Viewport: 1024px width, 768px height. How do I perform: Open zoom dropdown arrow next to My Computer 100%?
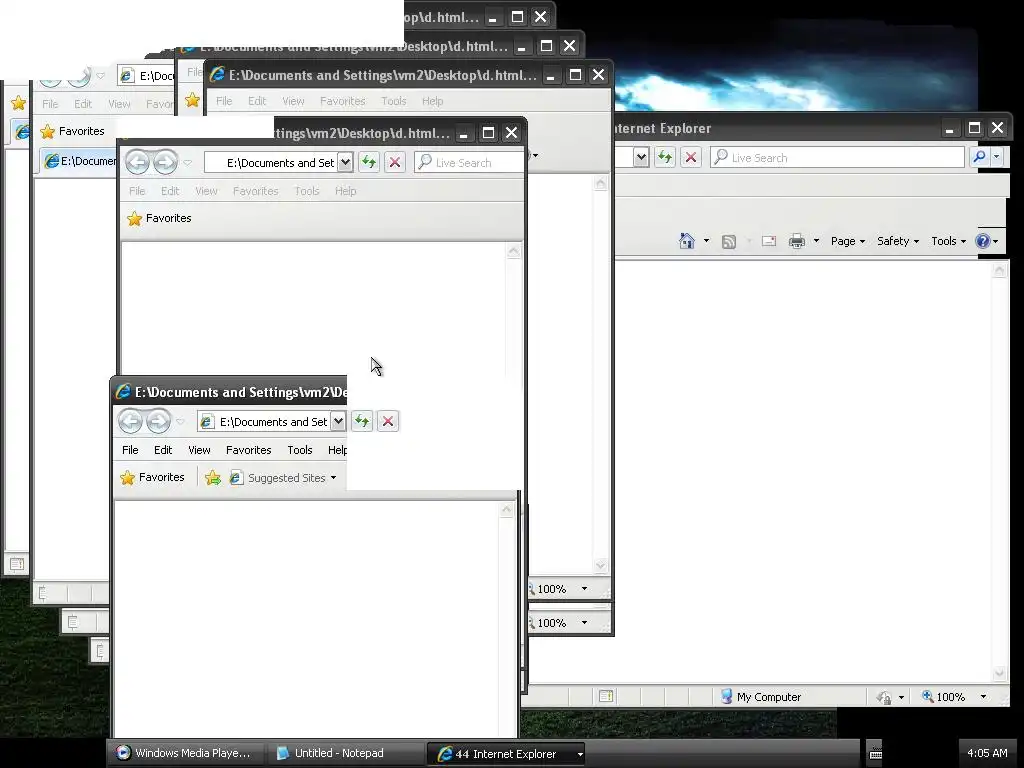[983, 697]
